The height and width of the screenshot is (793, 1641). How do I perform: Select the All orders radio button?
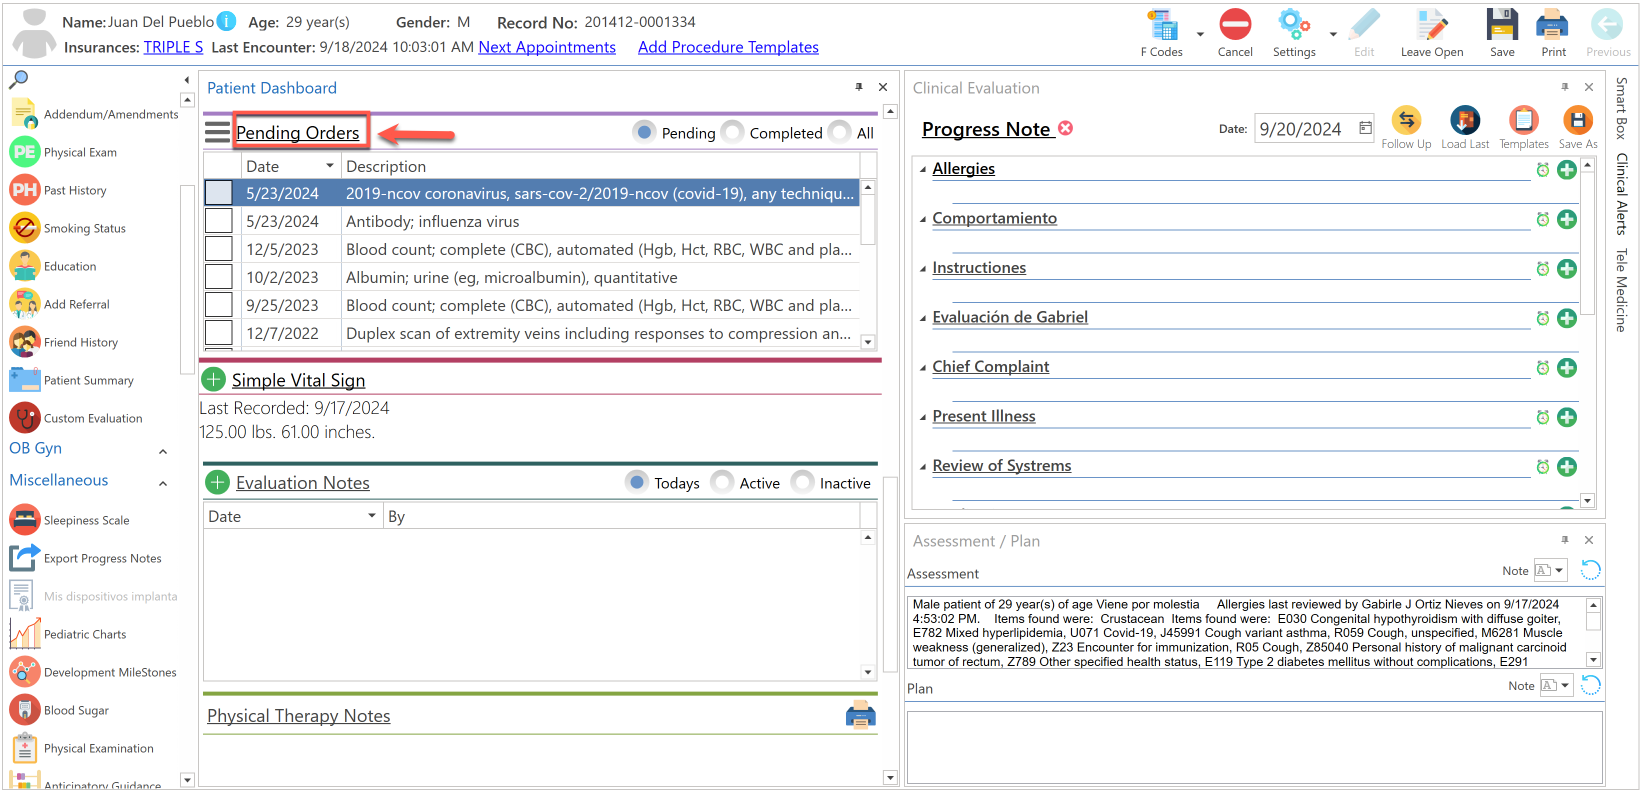pyautogui.click(x=840, y=132)
